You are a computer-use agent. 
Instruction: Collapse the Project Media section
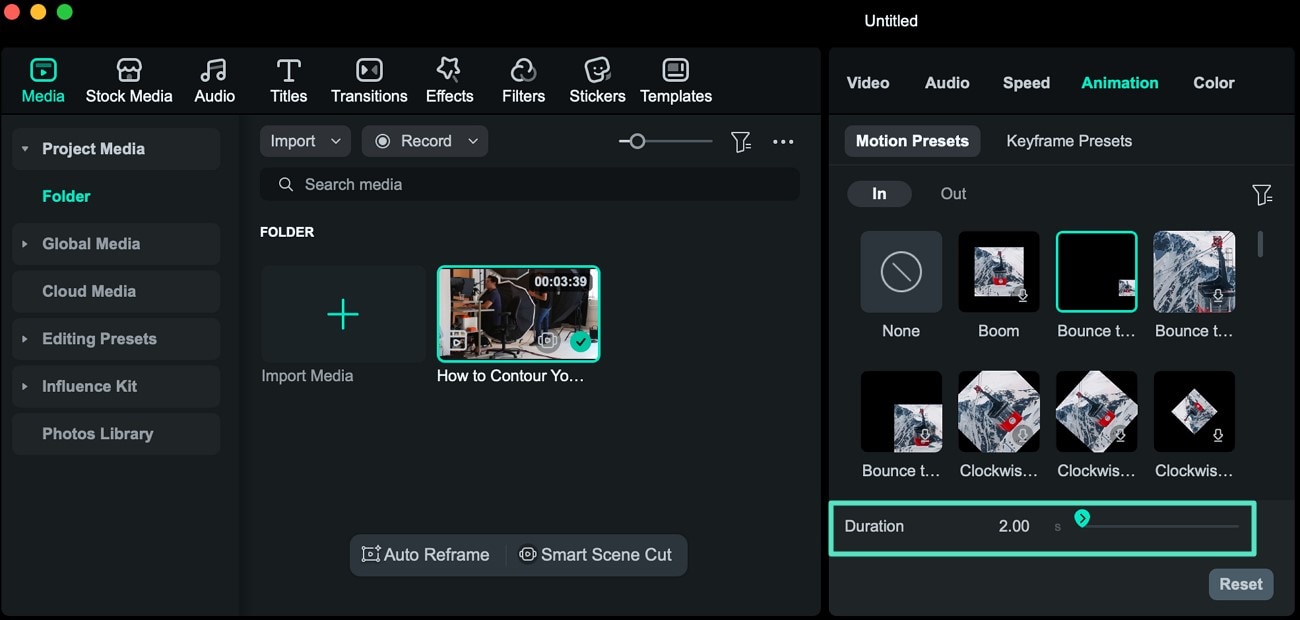pyautogui.click(x=25, y=148)
